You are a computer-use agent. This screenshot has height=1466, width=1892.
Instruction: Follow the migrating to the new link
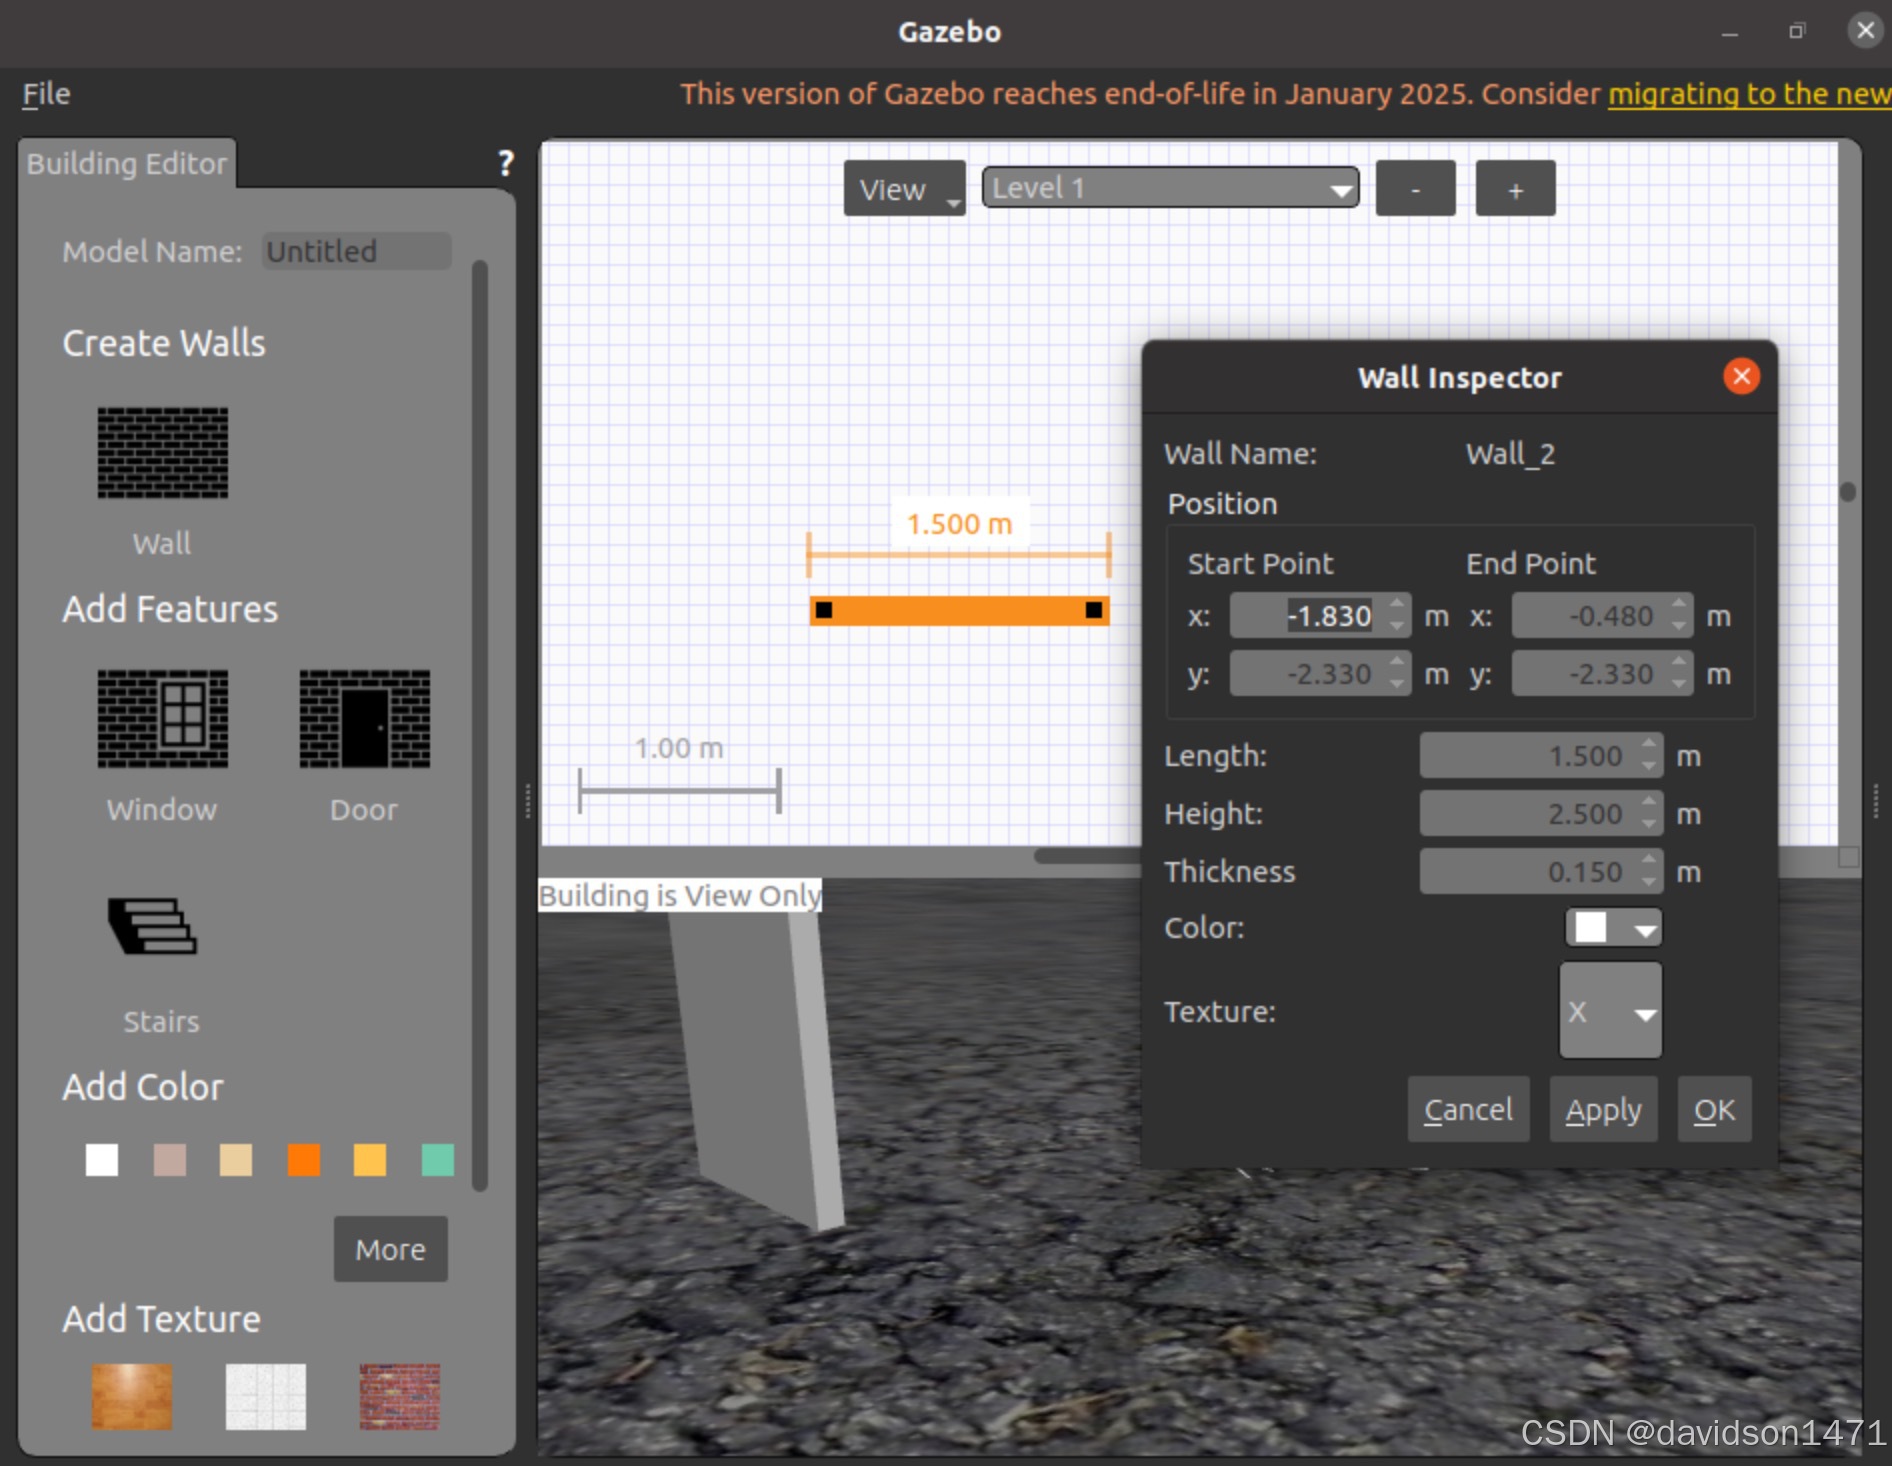(x=1749, y=94)
